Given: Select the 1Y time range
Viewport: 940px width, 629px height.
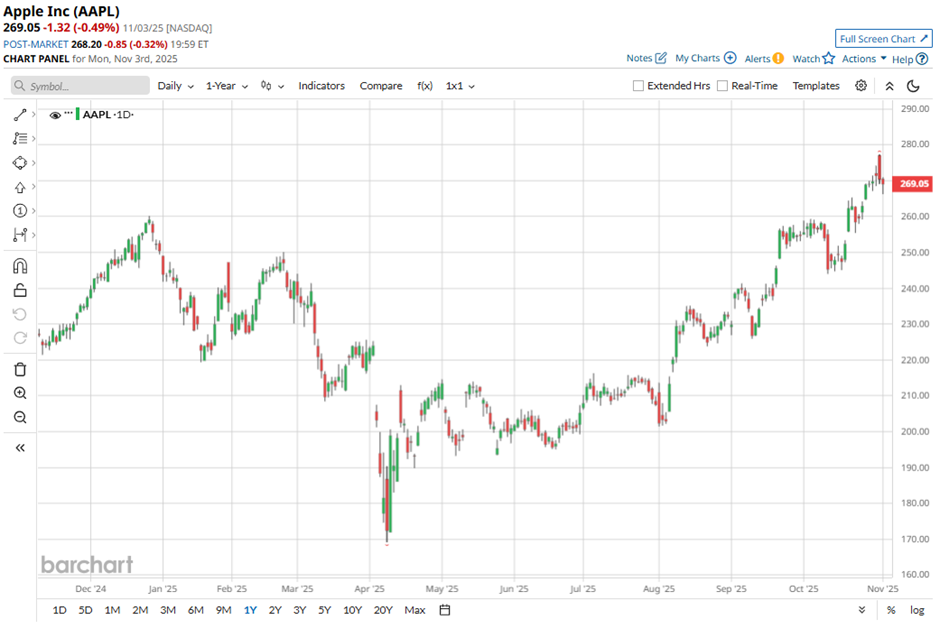Looking at the screenshot, I should pyautogui.click(x=250, y=610).
